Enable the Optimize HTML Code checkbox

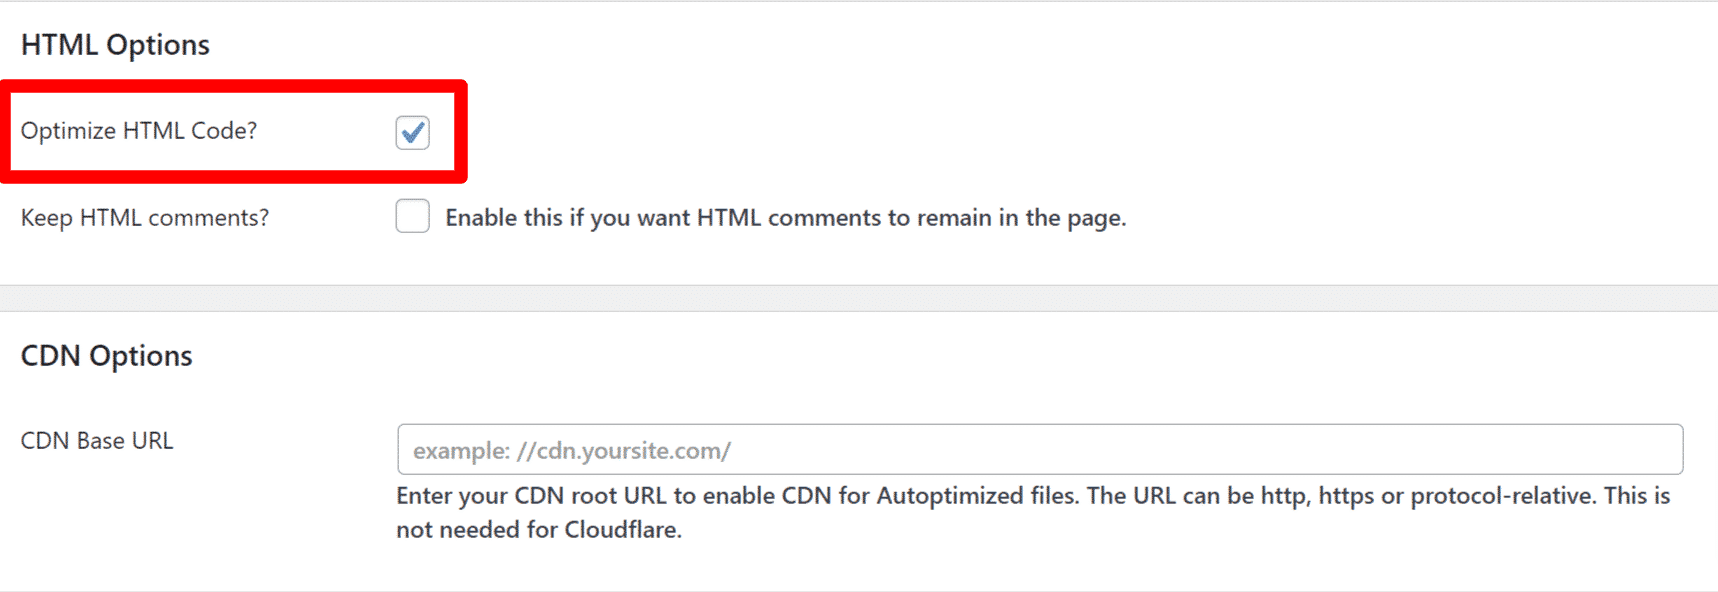click(412, 132)
